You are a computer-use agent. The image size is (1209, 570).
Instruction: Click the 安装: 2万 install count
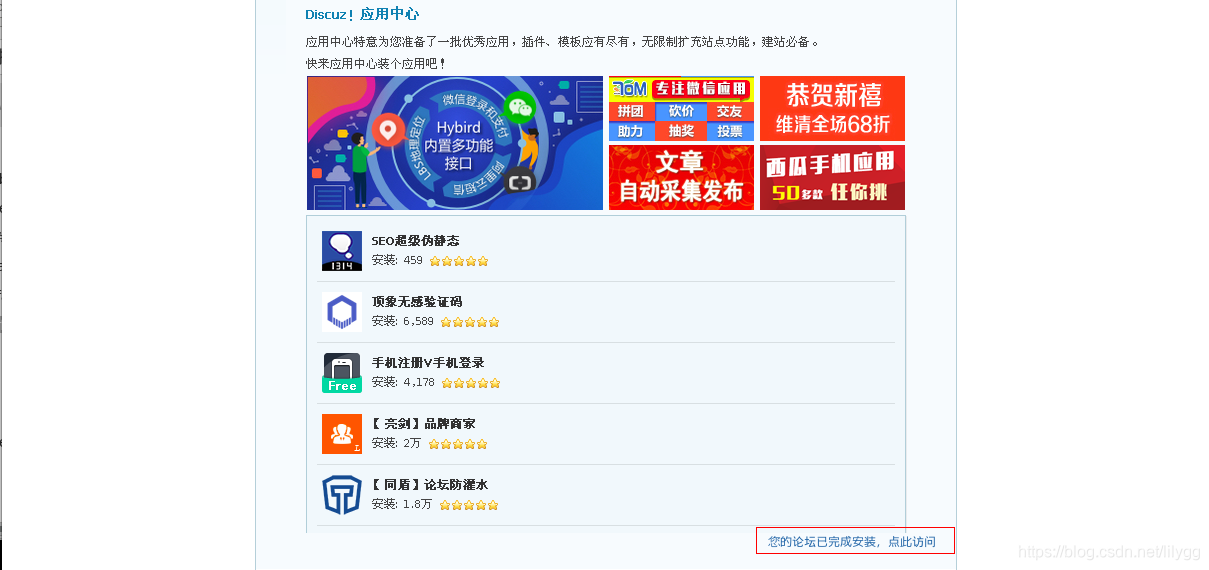pos(396,444)
